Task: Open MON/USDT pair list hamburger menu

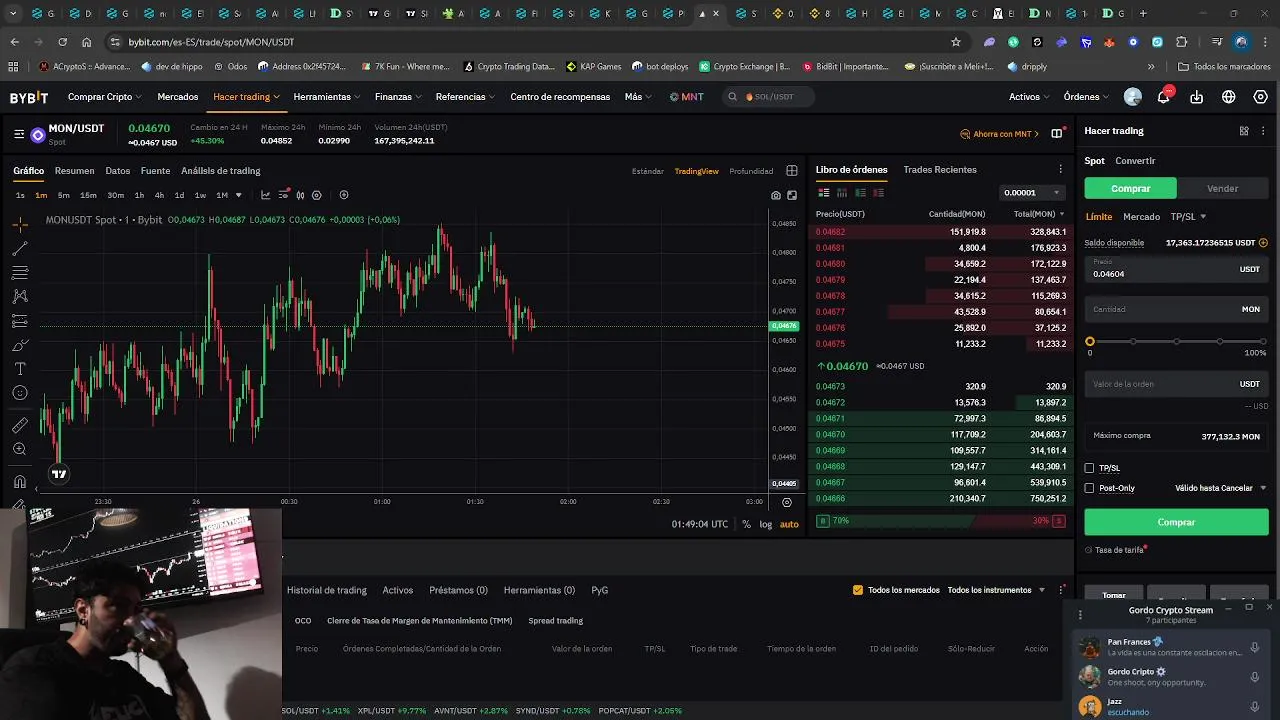Action: [x=19, y=134]
